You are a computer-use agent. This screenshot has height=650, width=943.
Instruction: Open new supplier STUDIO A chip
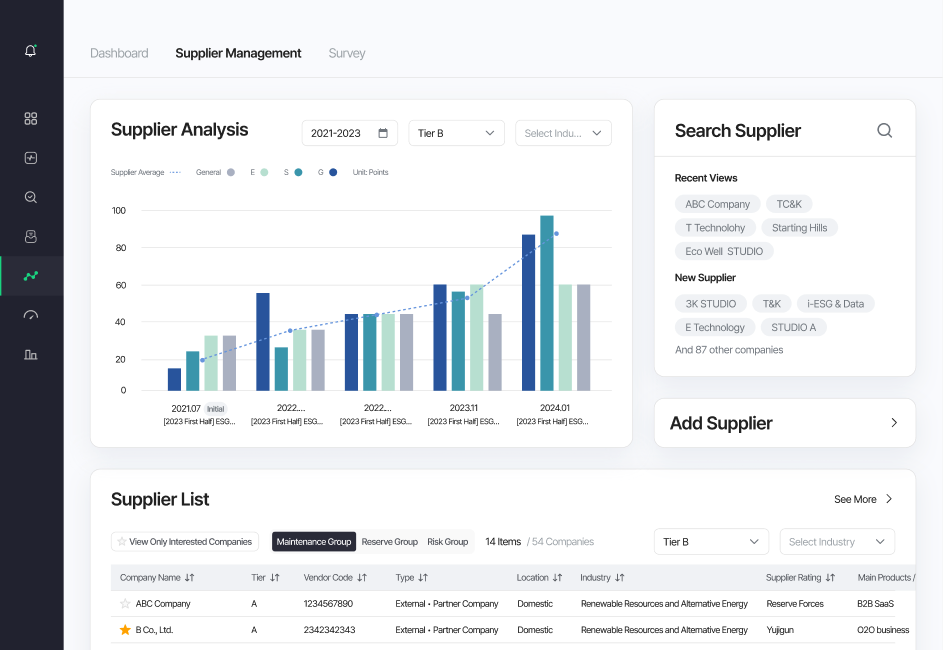pyautogui.click(x=793, y=327)
